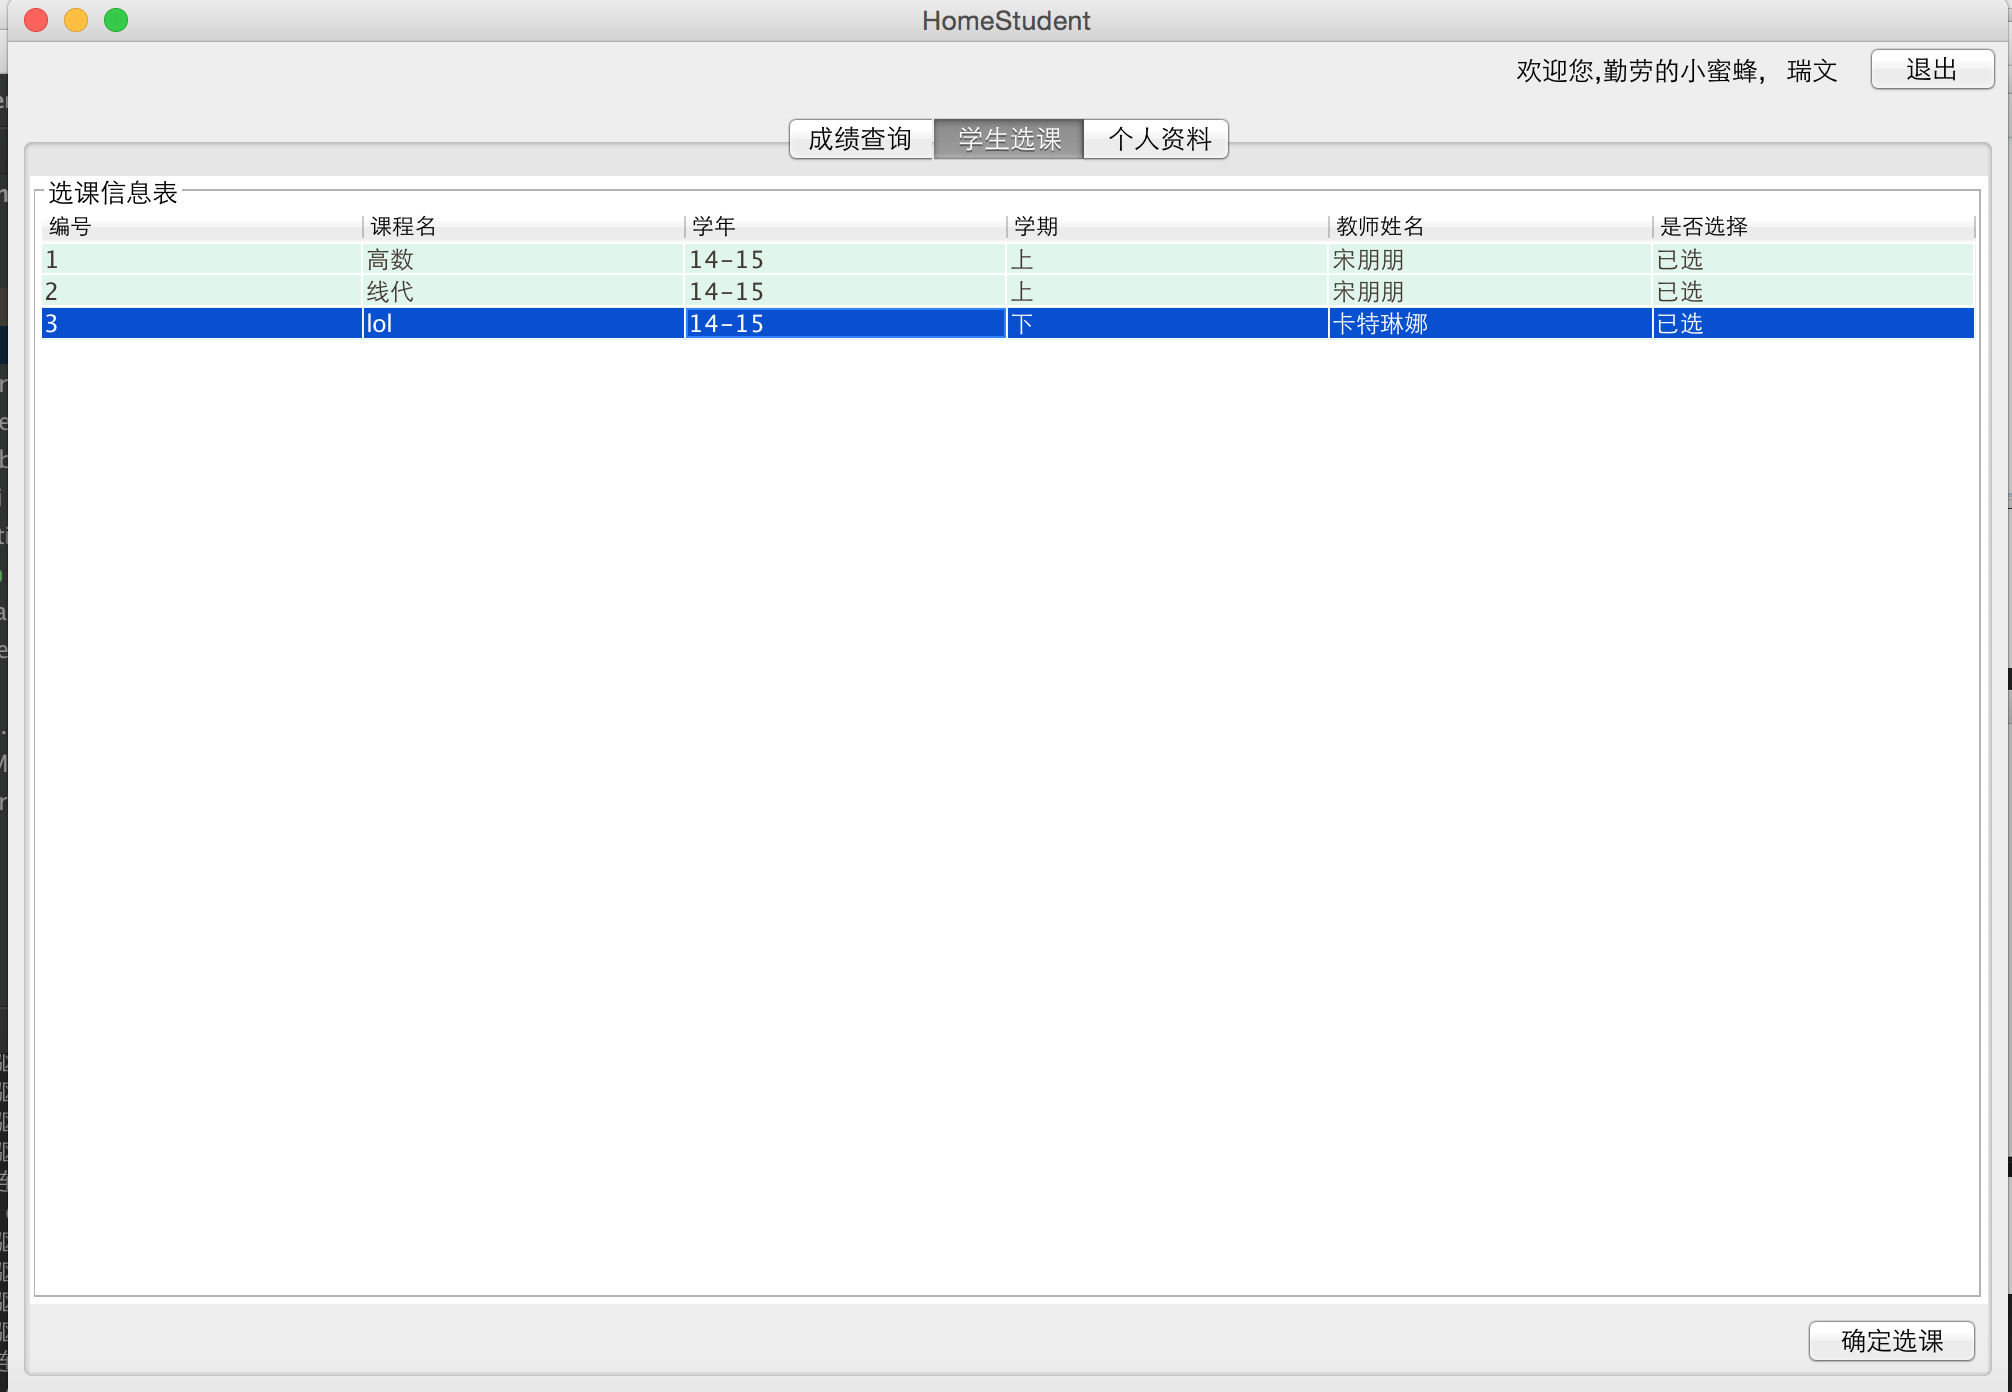
Task: Select the 高数 course row
Action: [x=390, y=260]
